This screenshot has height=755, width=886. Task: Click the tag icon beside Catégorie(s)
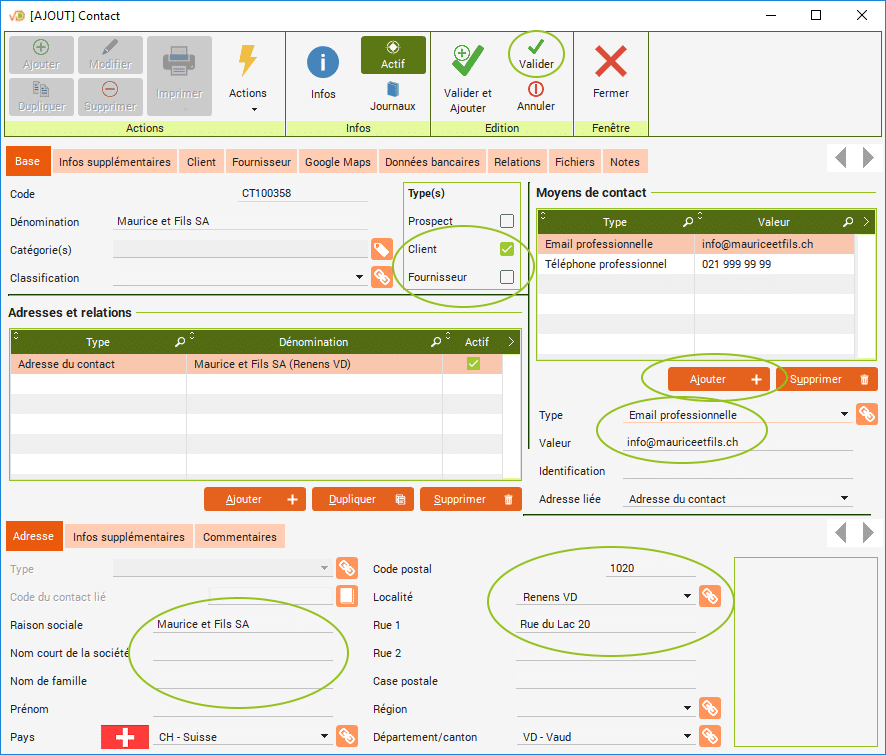(x=381, y=250)
